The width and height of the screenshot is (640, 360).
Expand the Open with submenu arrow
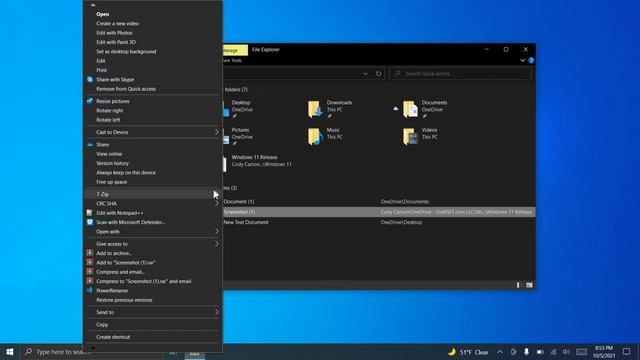click(216, 231)
